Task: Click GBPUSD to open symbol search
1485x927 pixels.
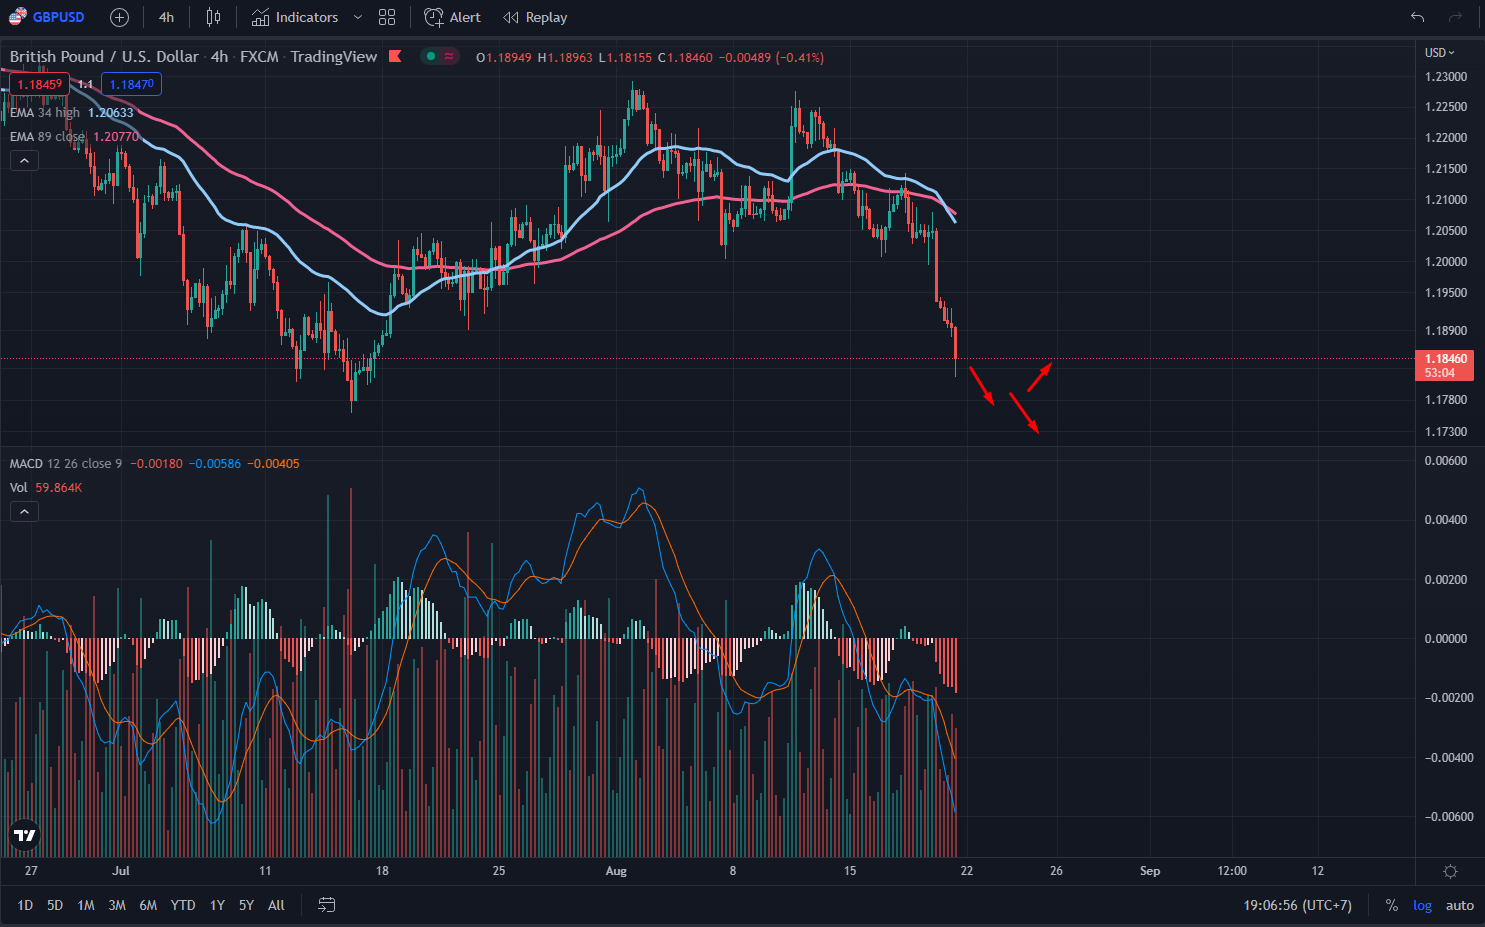Action: tap(60, 17)
